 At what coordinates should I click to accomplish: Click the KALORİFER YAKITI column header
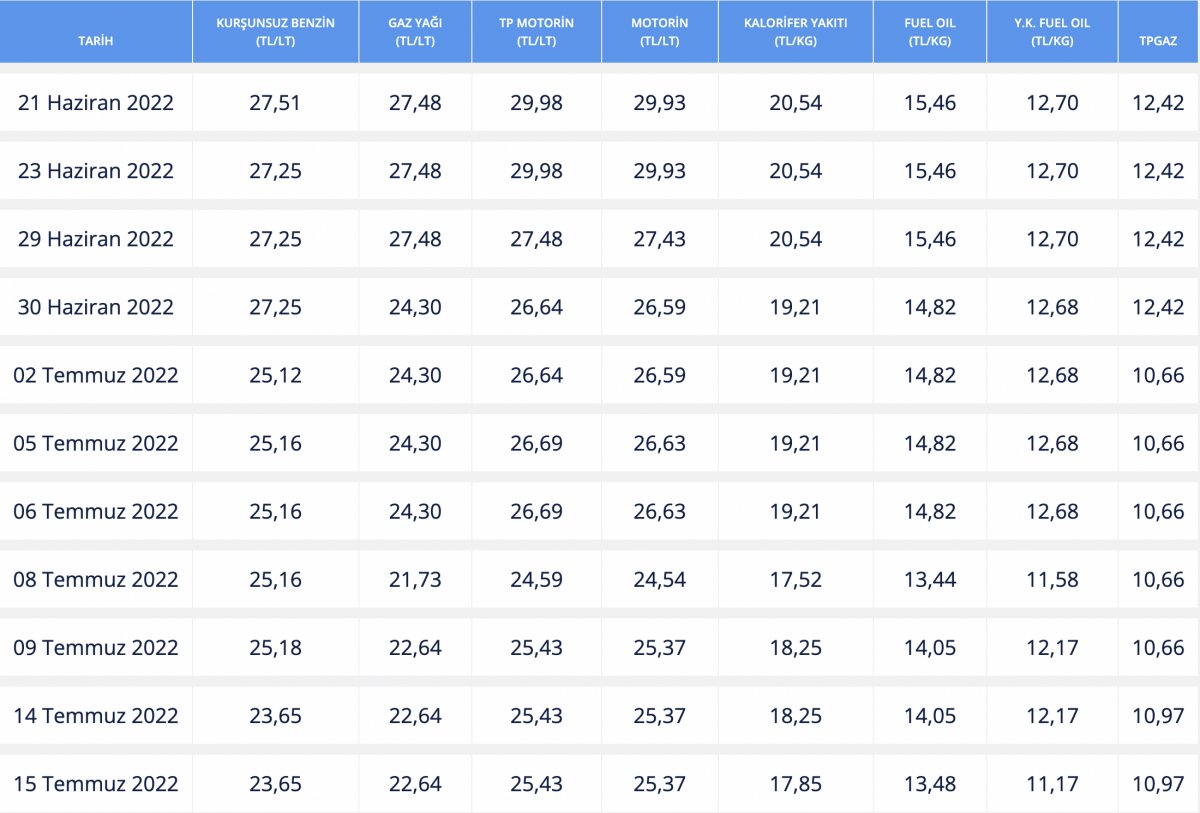point(795,32)
